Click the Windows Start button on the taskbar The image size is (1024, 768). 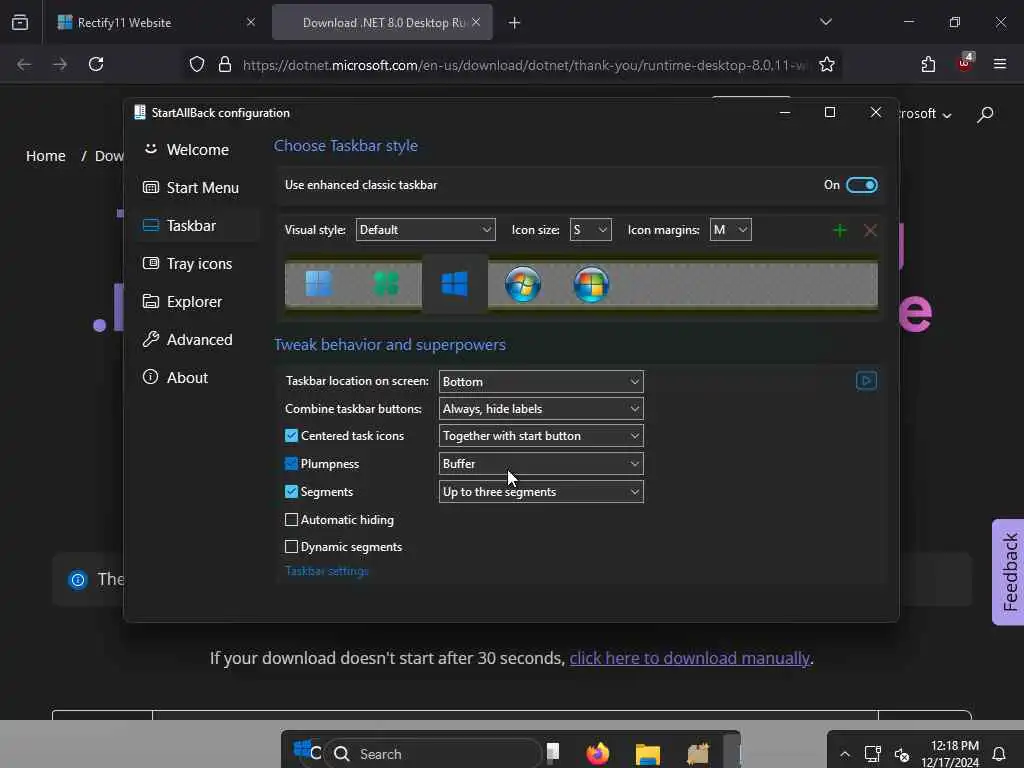(x=302, y=750)
